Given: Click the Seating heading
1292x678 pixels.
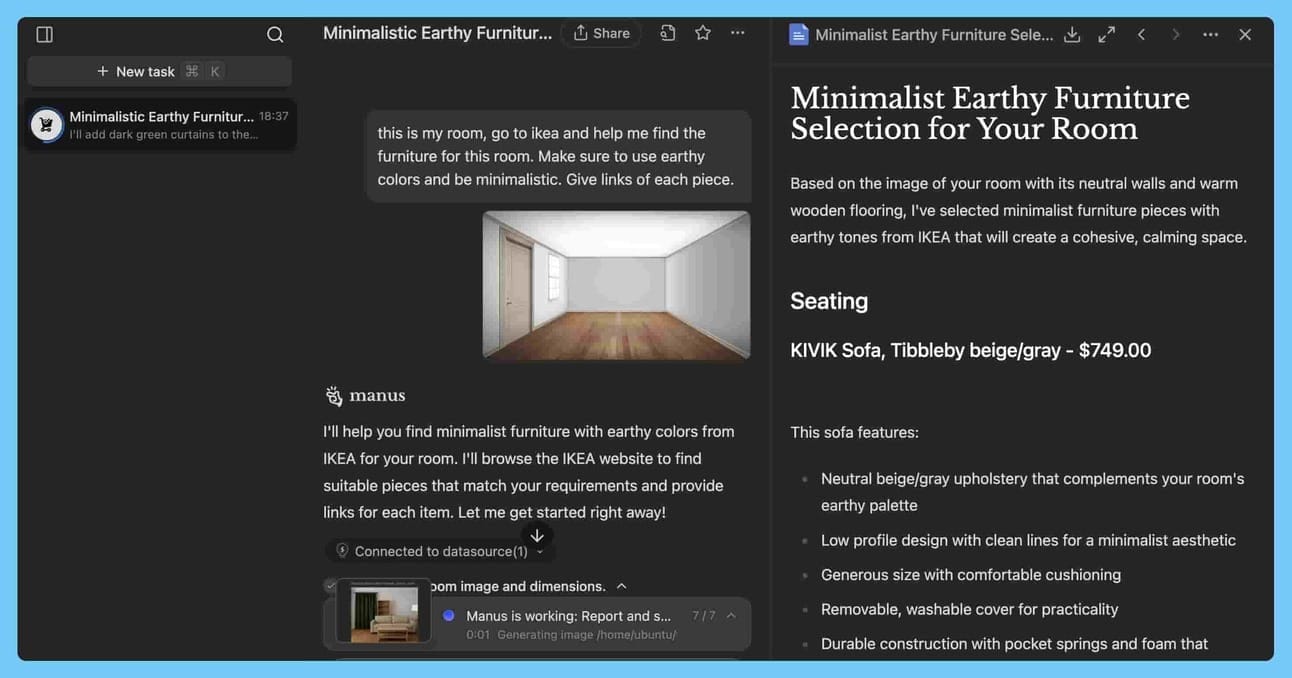Looking at the screenshot, I should click(x=829, y=301).
